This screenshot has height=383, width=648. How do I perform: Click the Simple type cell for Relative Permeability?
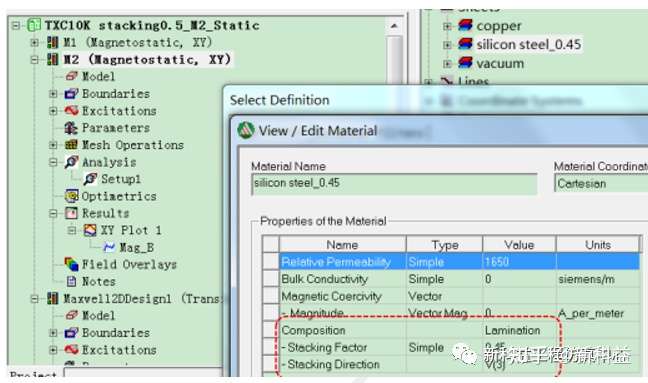pos(444,262)
